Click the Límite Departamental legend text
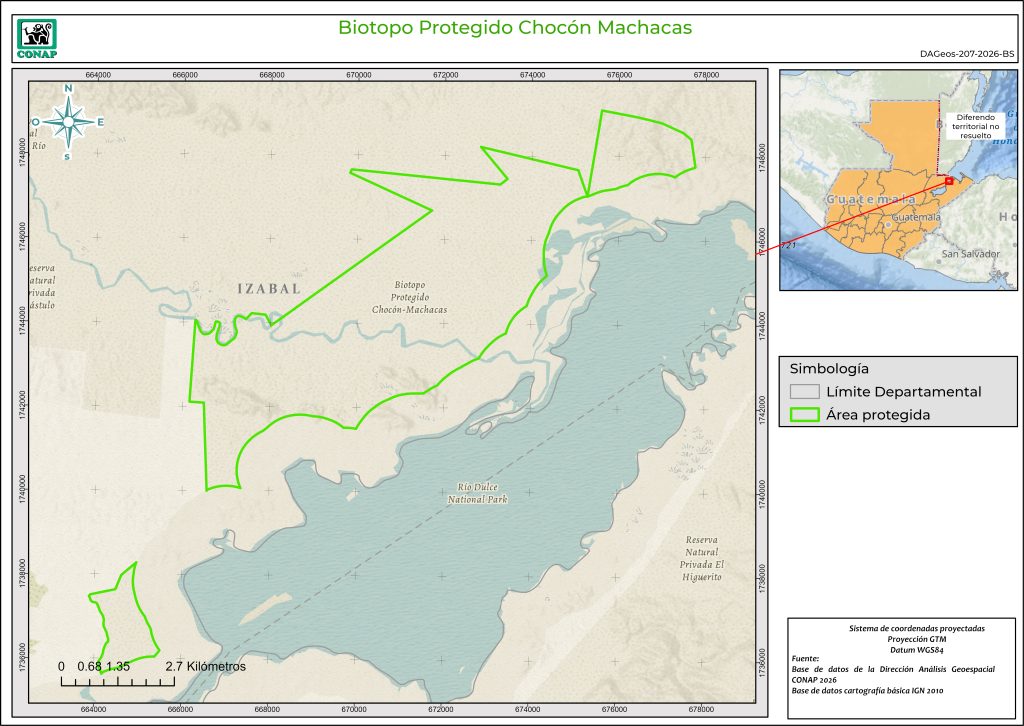This screenshot has width=1024, height=726. click(x=903, y=392)
